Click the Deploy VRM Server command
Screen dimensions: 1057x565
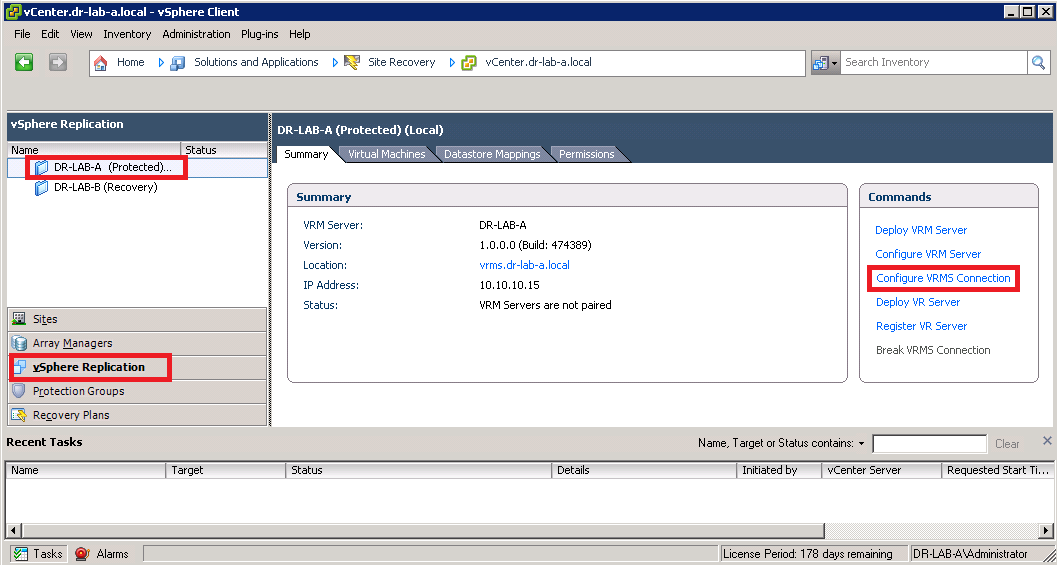click(x=921, y=230)
